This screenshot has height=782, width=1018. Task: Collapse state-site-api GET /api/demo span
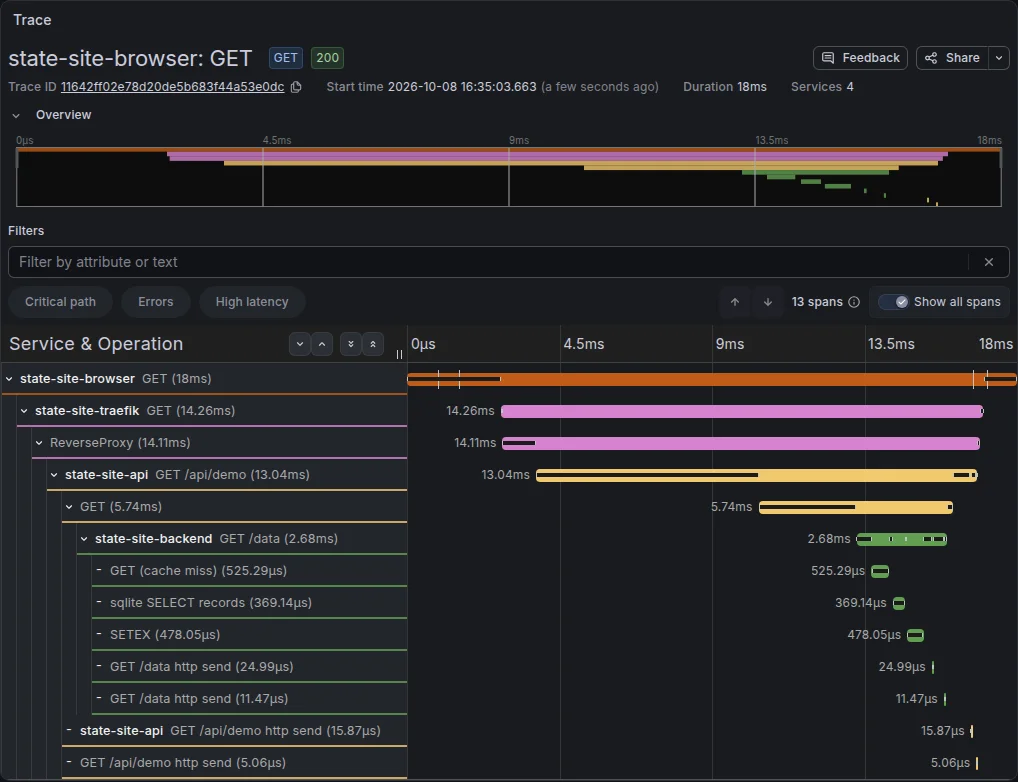point(54,475)
